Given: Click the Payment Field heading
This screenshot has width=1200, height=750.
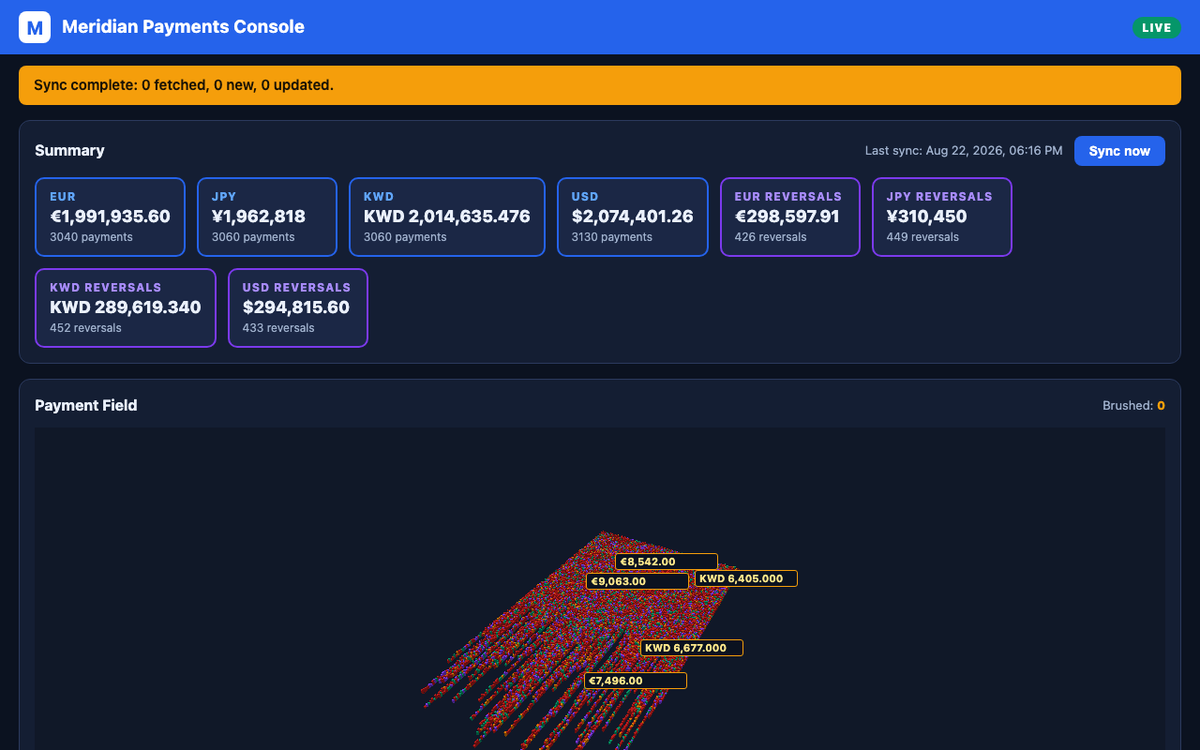Looking at the screenshot, I should coord(86,405).
